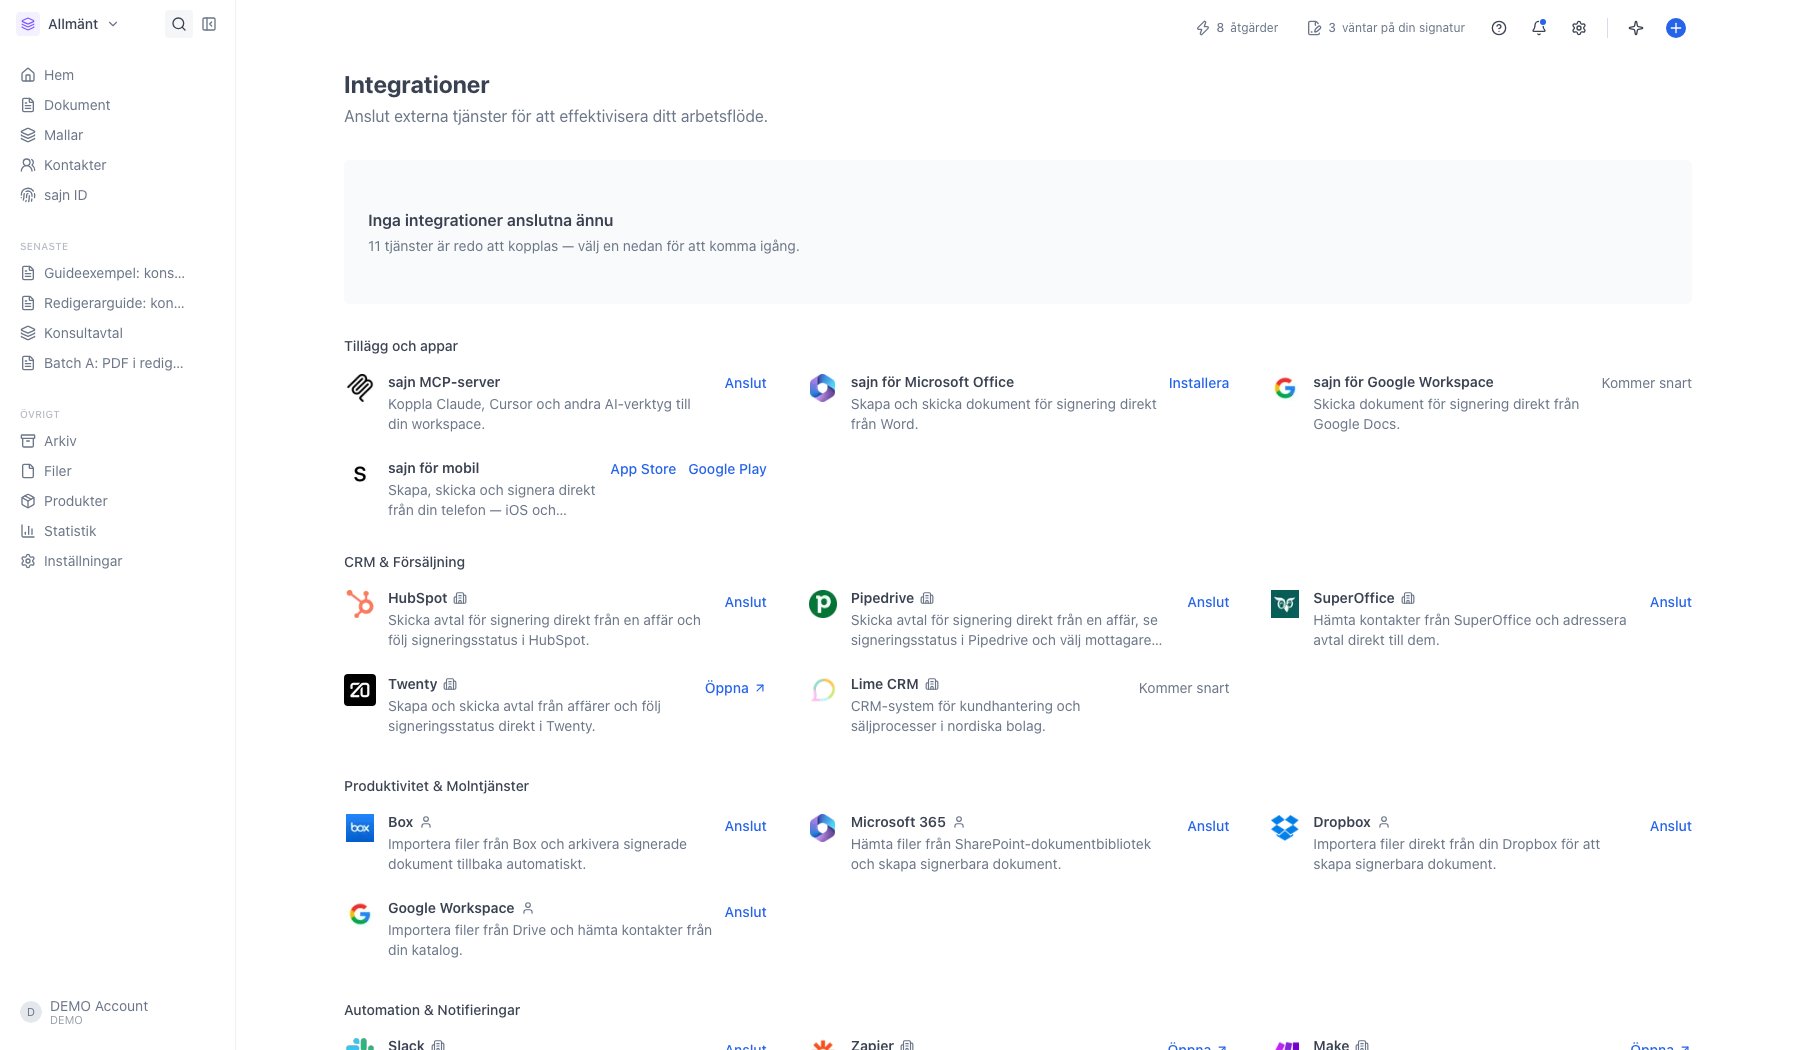The image size is (1800, 1050).
Task: Click the search icon in sidebar header
Action: pyautogui.click(x=179, y=24)
